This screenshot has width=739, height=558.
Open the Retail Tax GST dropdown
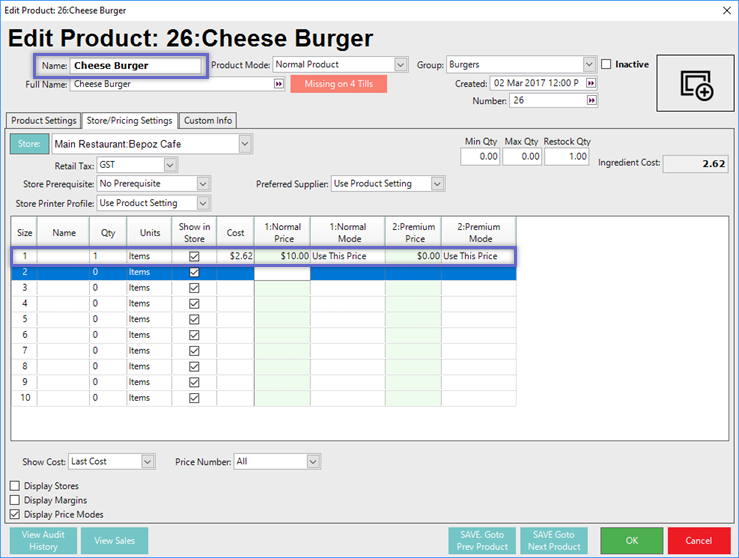point(170,164)
